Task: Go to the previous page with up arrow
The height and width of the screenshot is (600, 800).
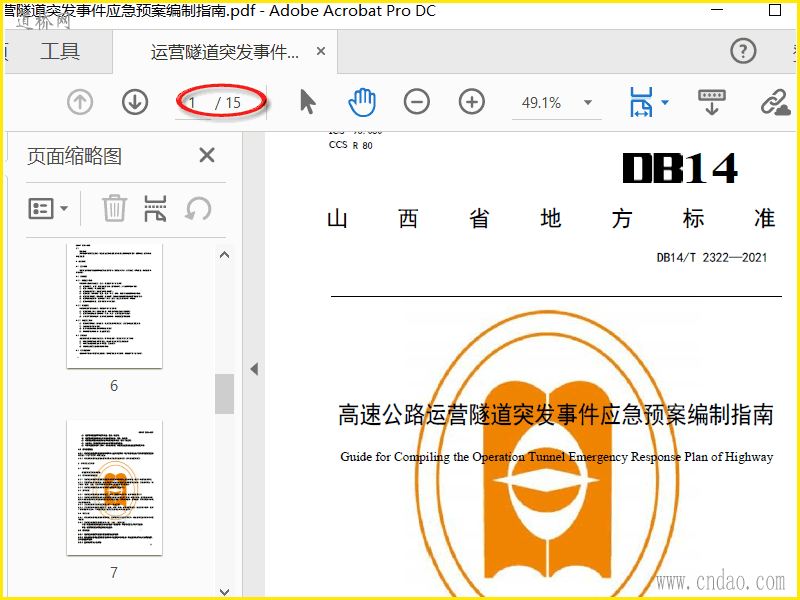Action: pyautogui.click(x=80, y=102)
